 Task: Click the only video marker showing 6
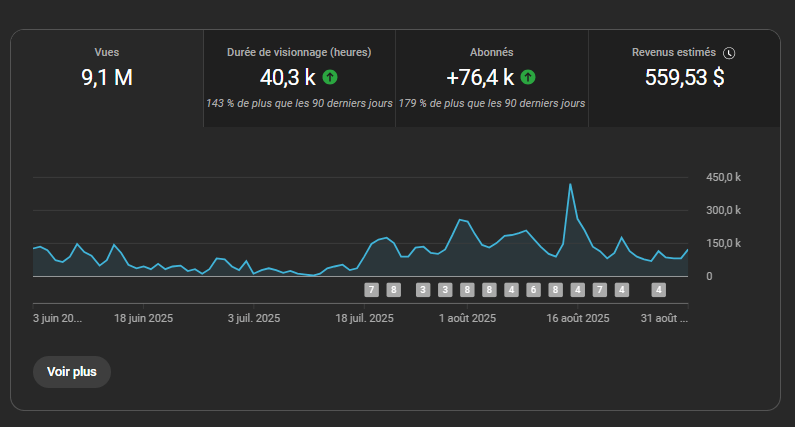pyautogui.click(x=533, y=290)
